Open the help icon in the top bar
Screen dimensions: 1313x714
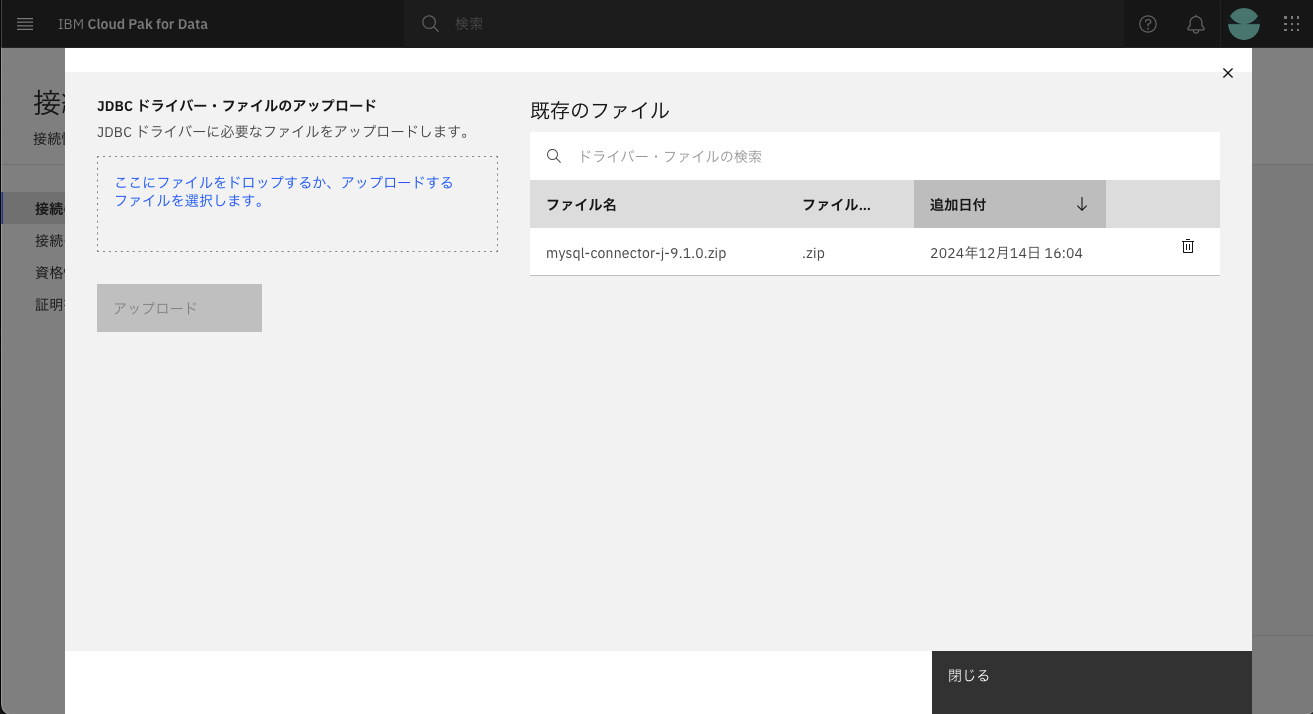pyautogui.click(x=1147, y=24)
